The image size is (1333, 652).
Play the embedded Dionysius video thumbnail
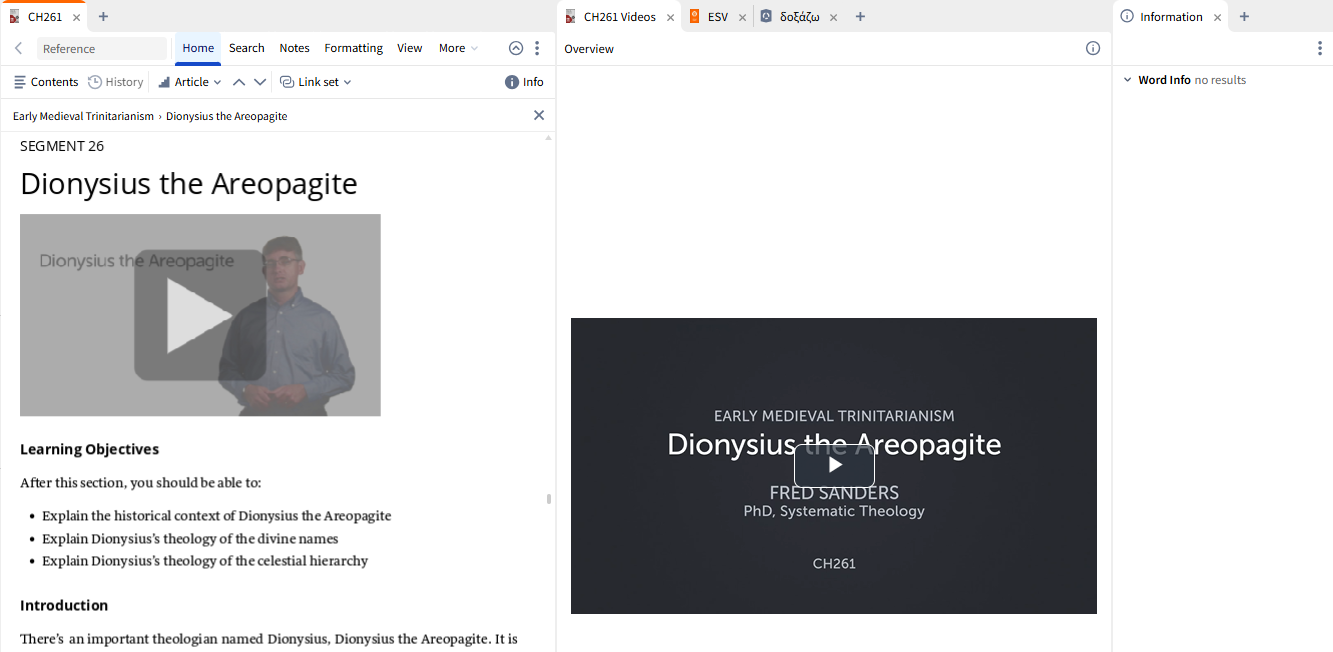[x=200, y=315]
